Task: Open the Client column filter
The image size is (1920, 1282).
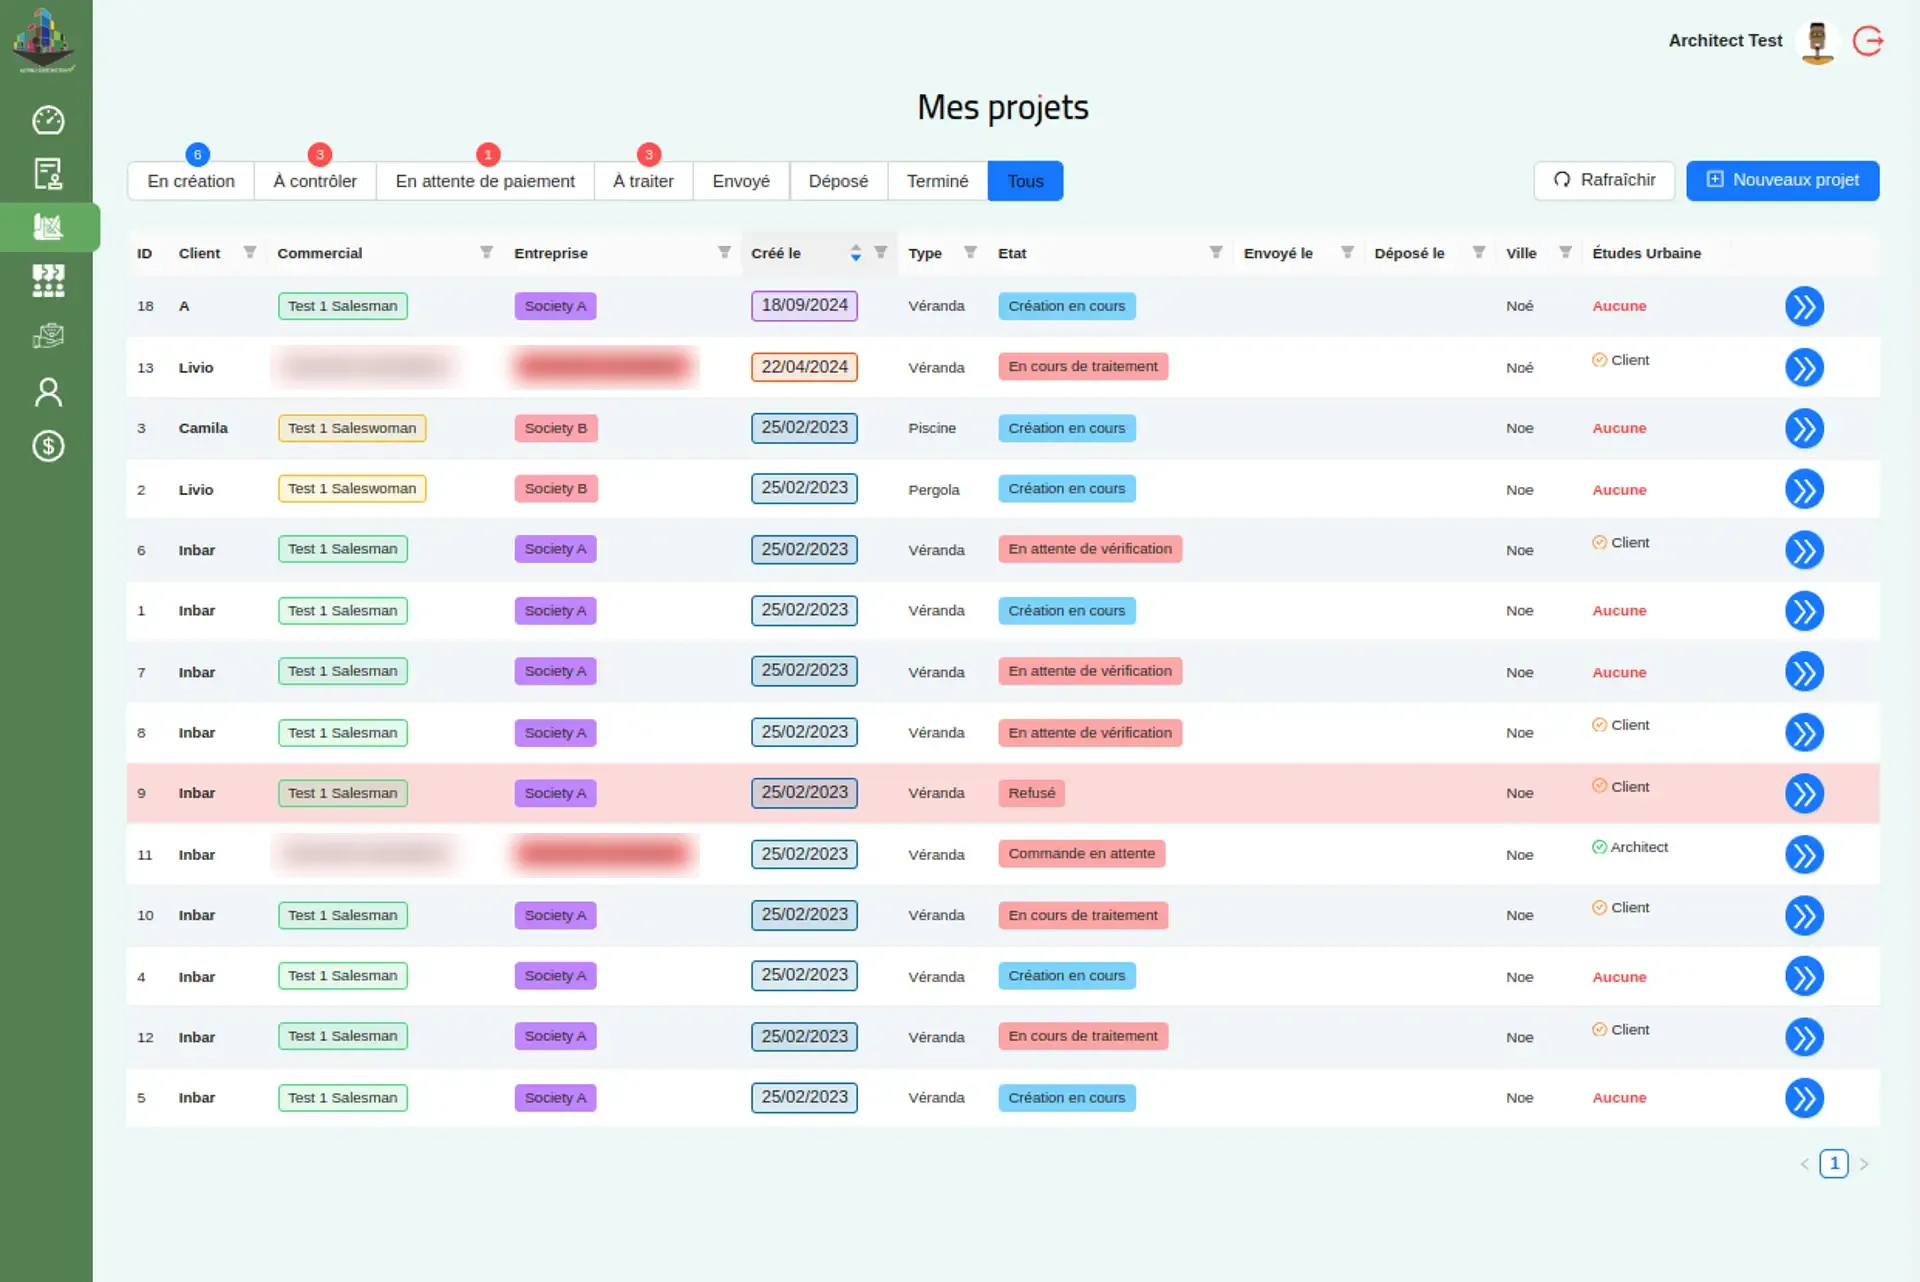Action: tap(250, 252)
